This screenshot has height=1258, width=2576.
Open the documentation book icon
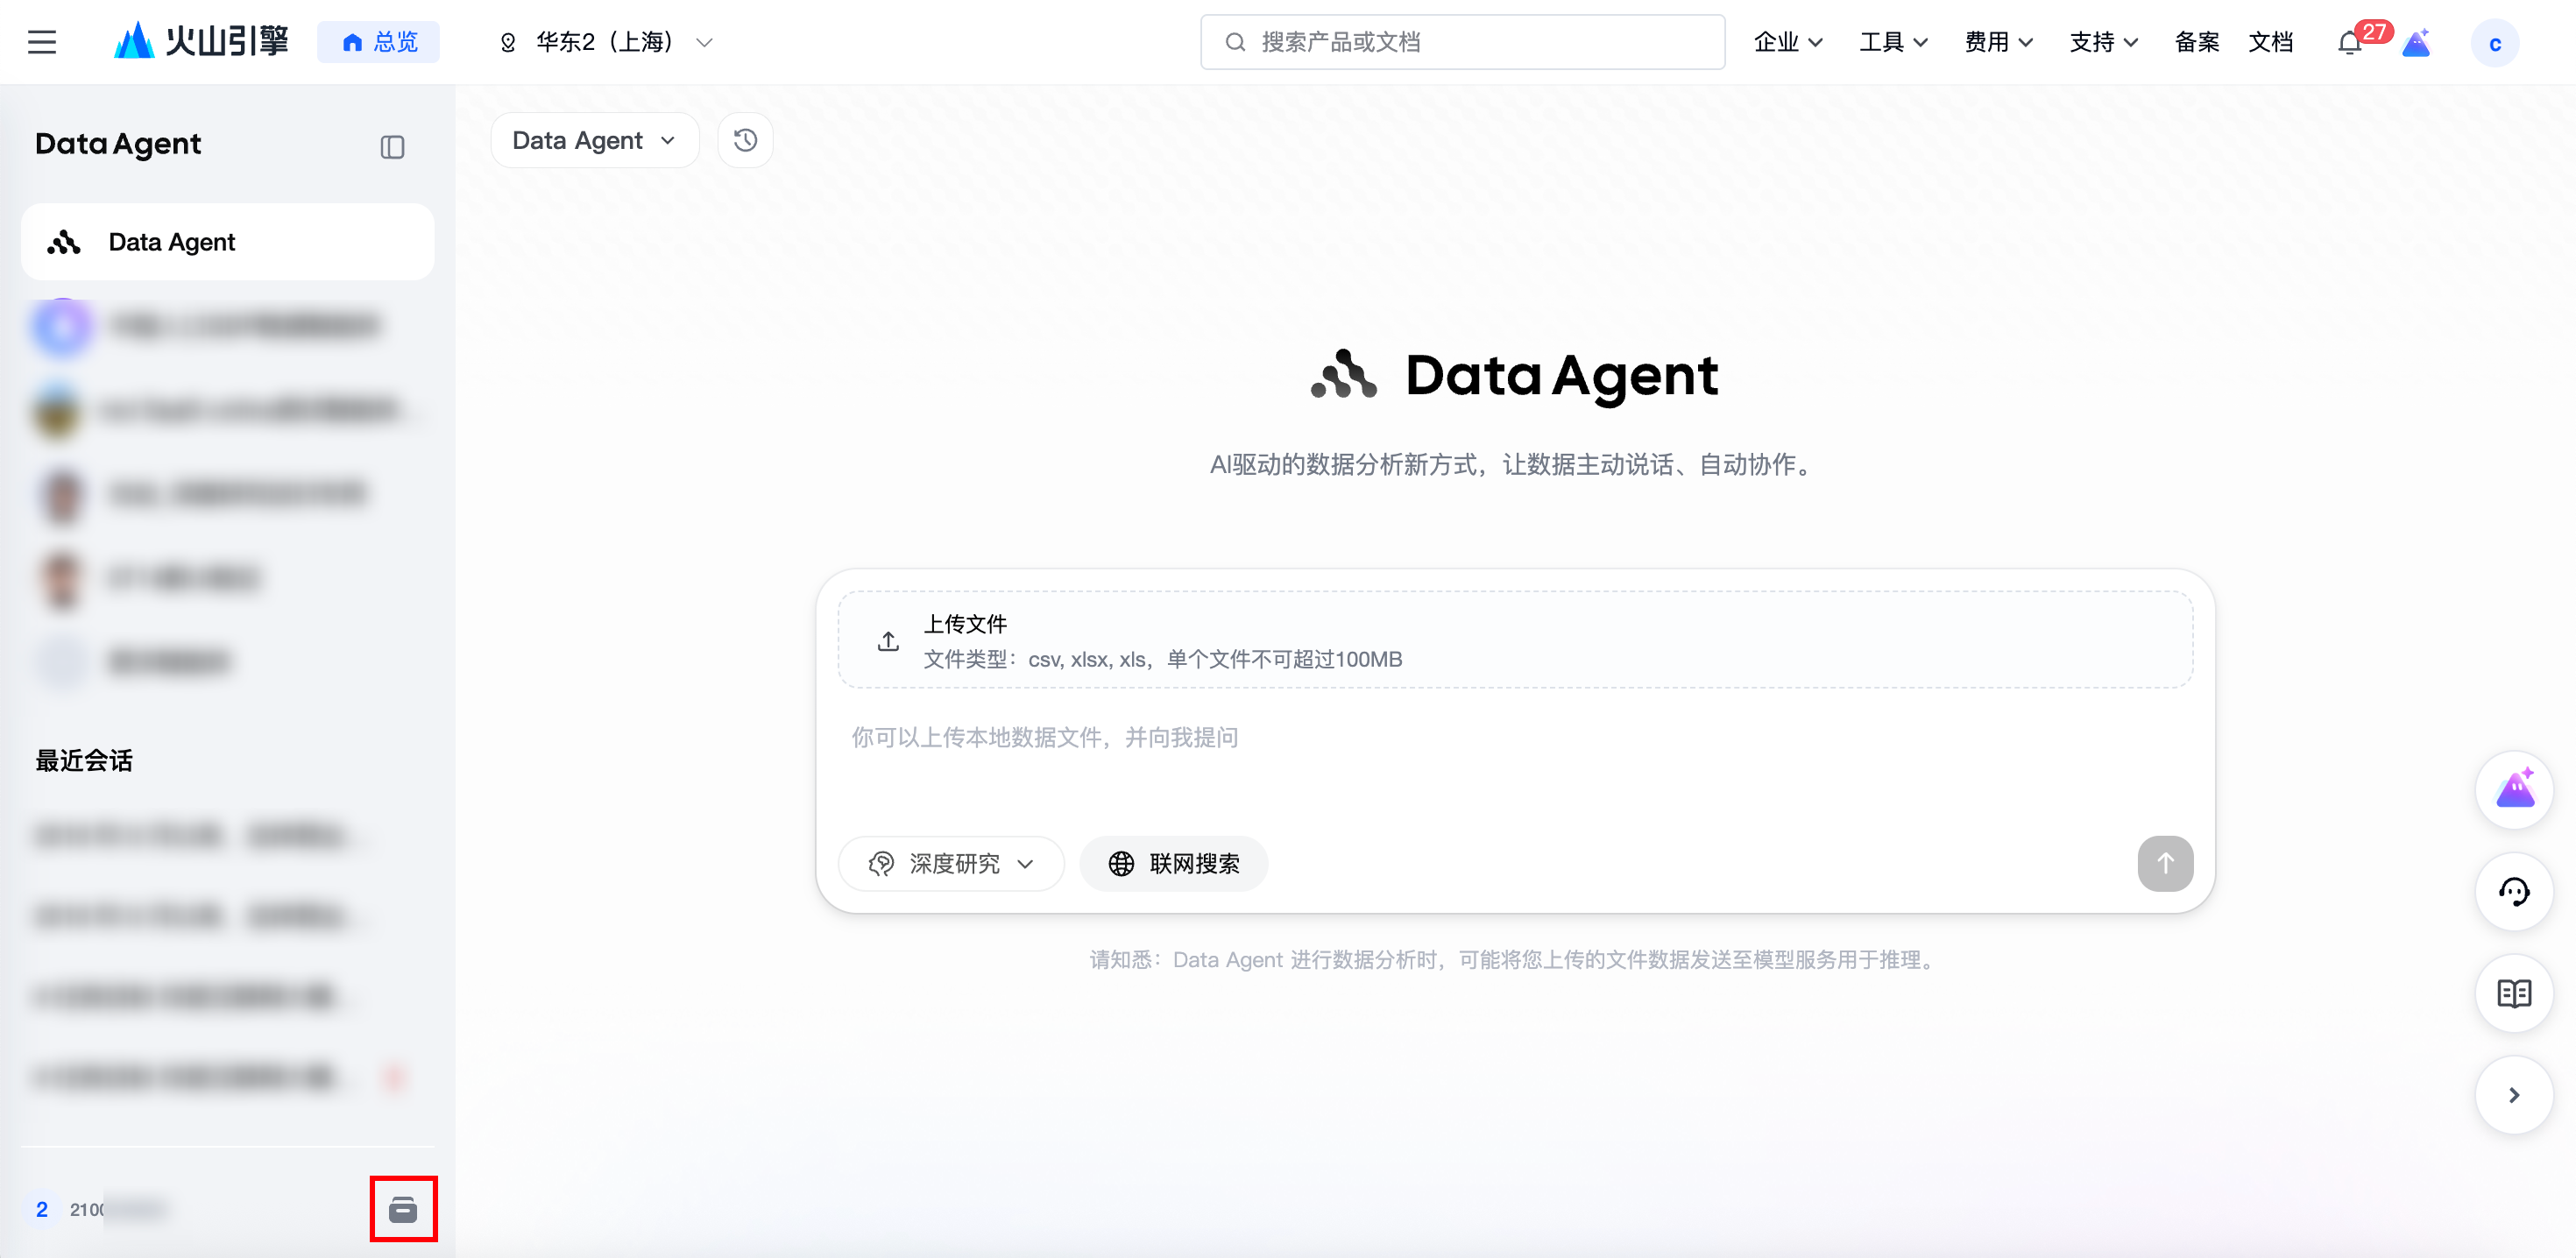(2513, 993)
